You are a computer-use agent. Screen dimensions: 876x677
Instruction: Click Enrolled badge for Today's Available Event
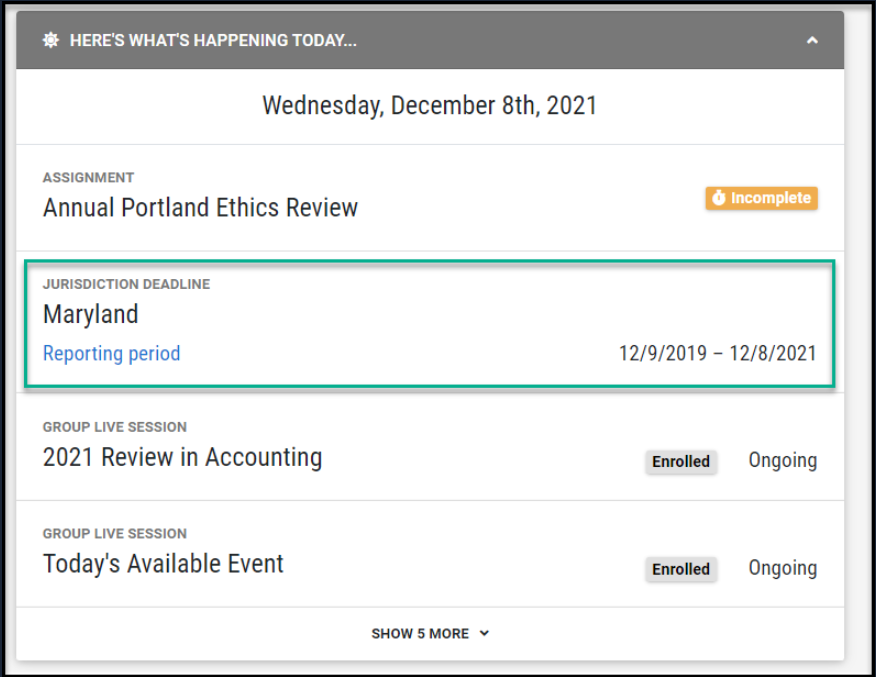(x=681, y=569)
